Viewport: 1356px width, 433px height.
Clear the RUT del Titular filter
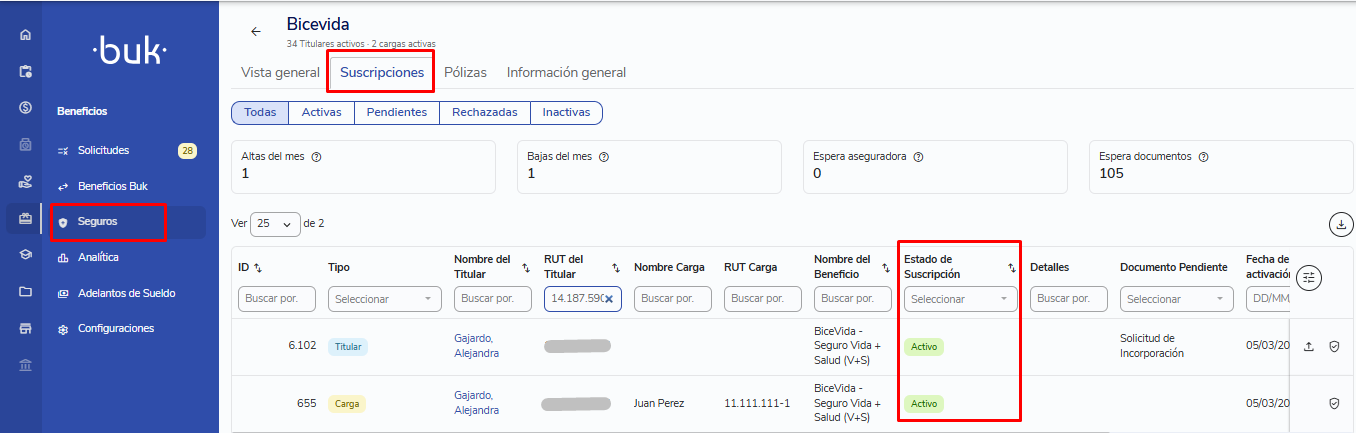point(608,299)
